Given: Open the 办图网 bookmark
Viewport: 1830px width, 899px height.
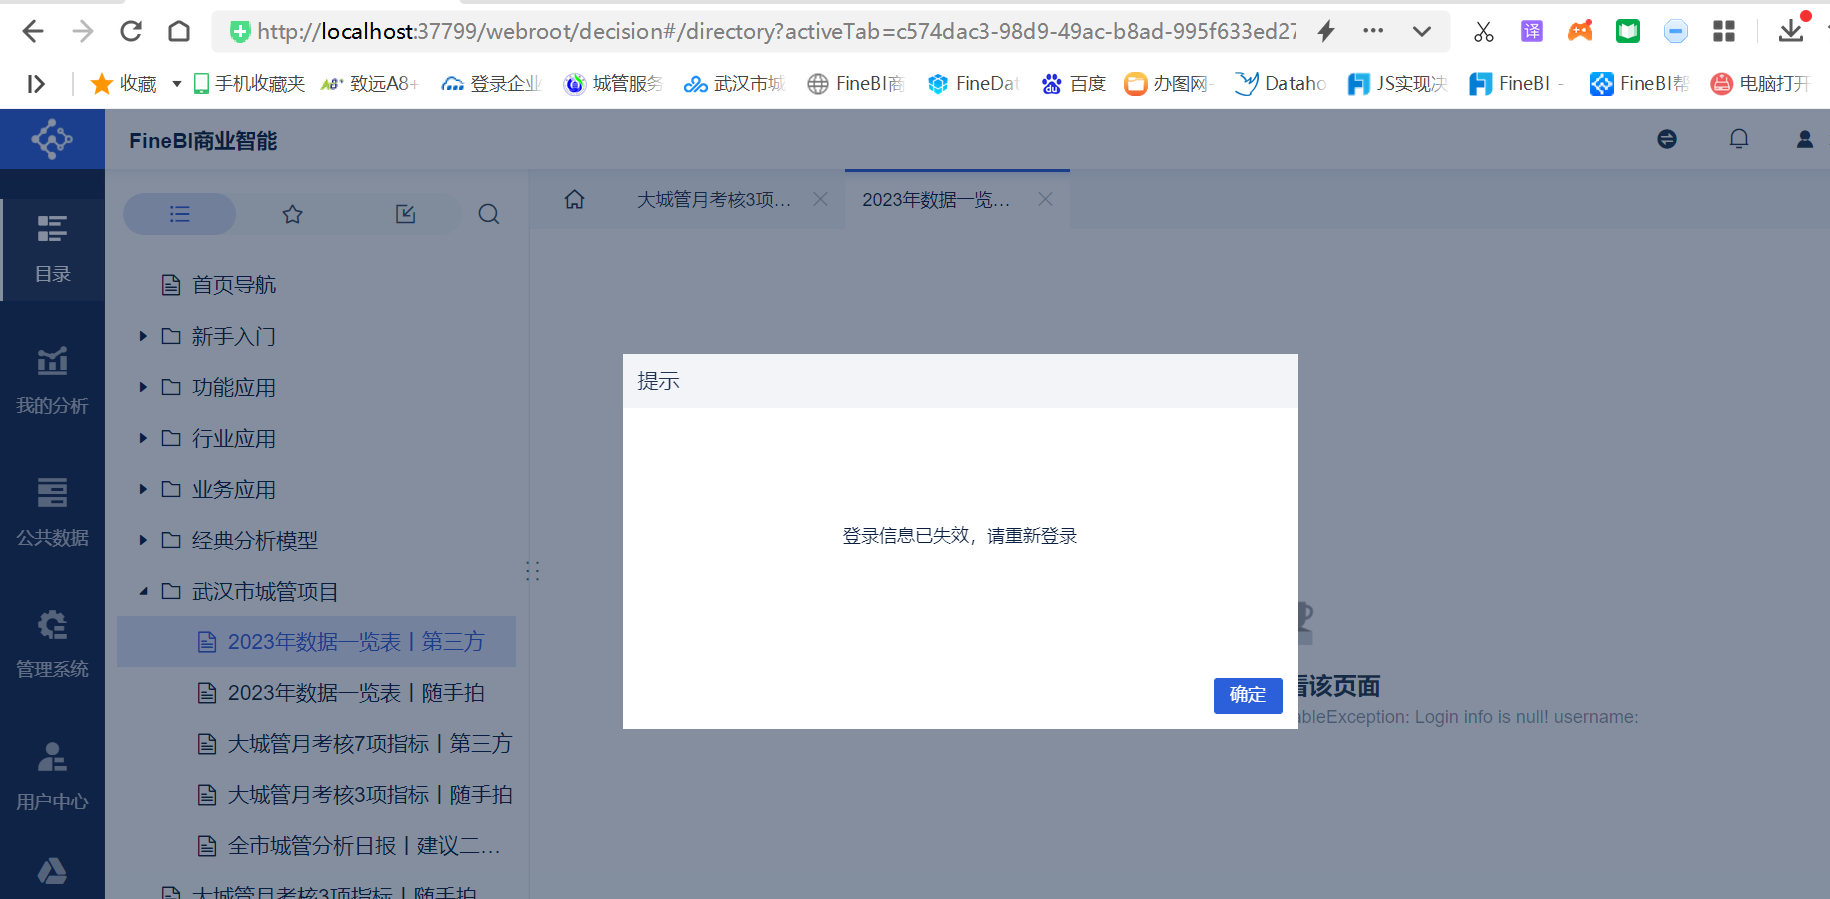Looking at the screenshot, I should coord(1168,84).
